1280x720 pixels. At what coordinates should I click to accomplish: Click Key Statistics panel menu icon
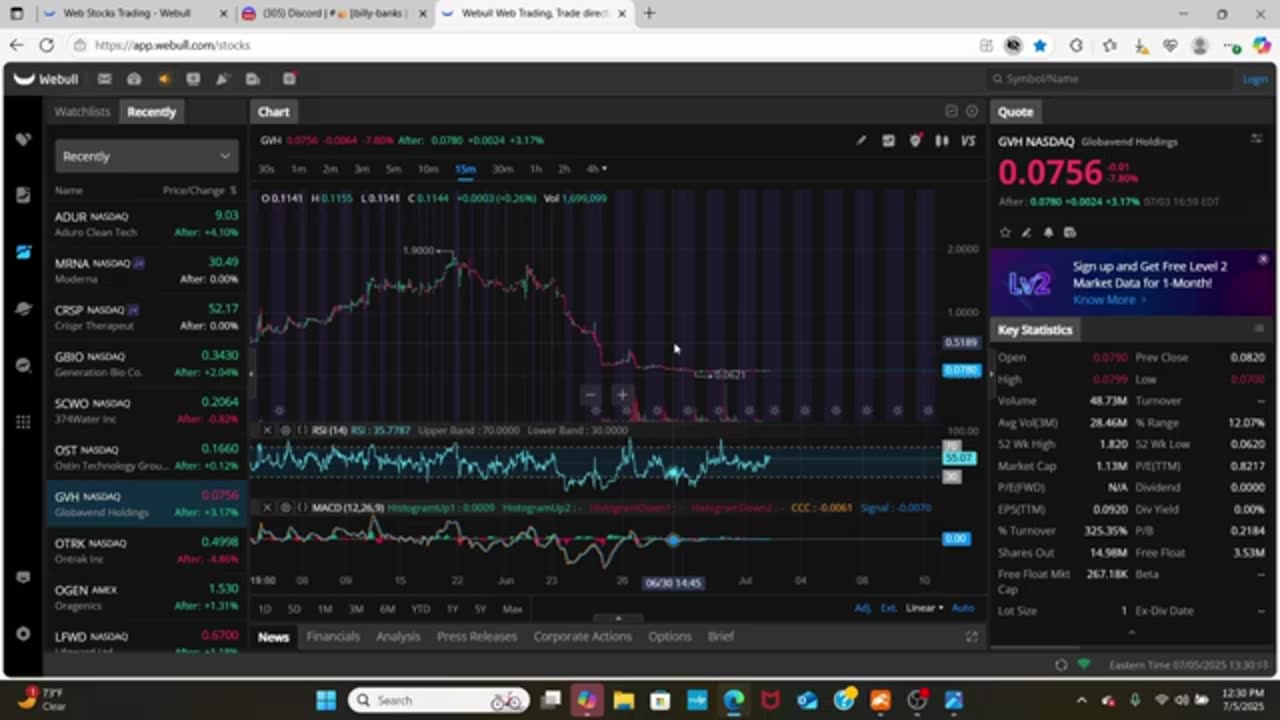(1258, 329)
